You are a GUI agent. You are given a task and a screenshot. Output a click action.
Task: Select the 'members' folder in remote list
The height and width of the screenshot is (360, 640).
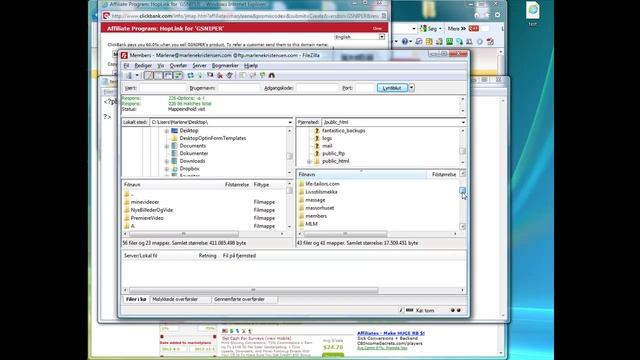tap(316, 216)
